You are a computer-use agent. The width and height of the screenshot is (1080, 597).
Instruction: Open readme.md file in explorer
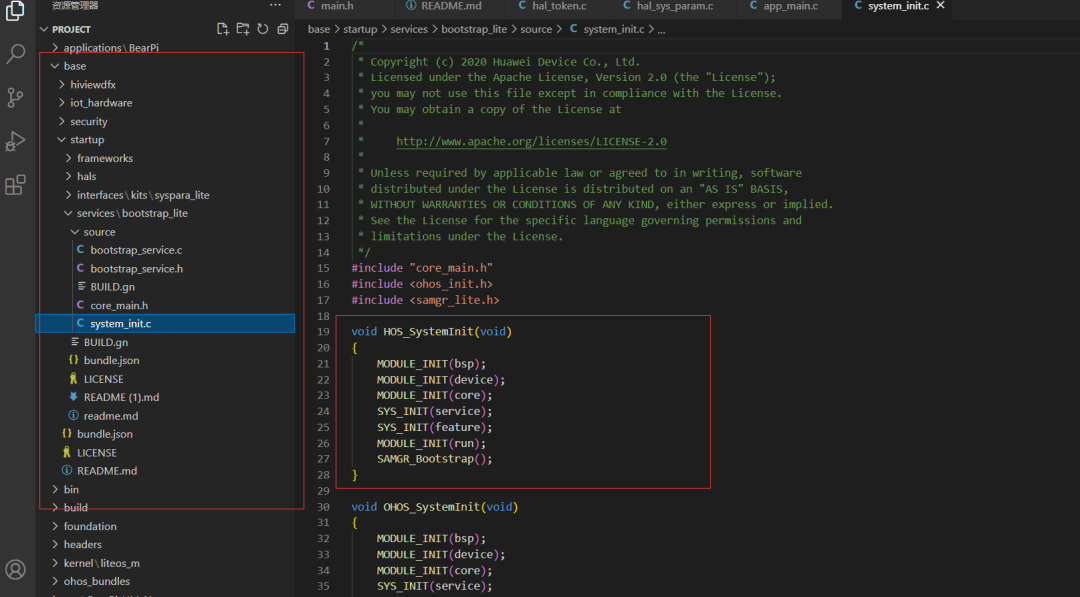click(110, 416)
